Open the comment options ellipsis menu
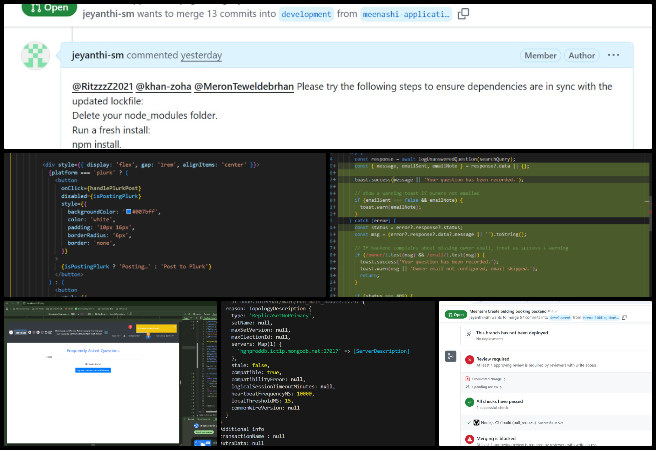This screenshot has width=656, height=450. point(614,55)
